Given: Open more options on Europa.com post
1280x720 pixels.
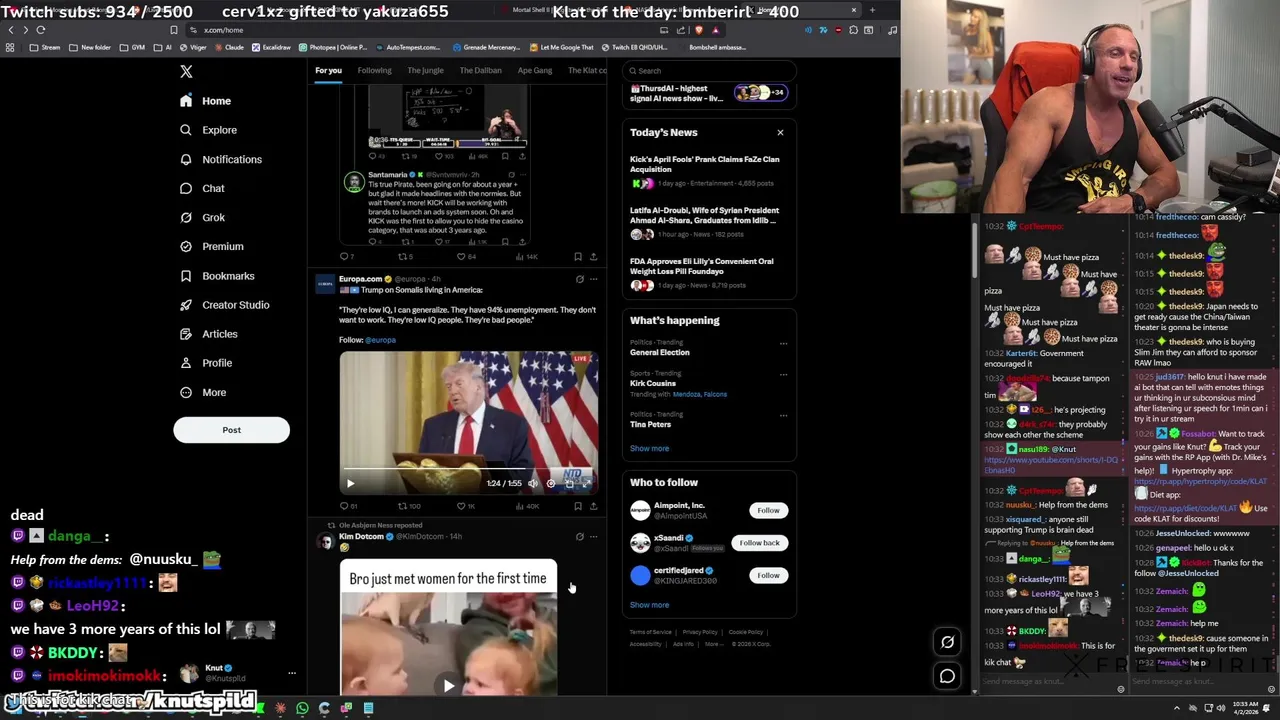Looking at the screenshot, I should (593, 279).
